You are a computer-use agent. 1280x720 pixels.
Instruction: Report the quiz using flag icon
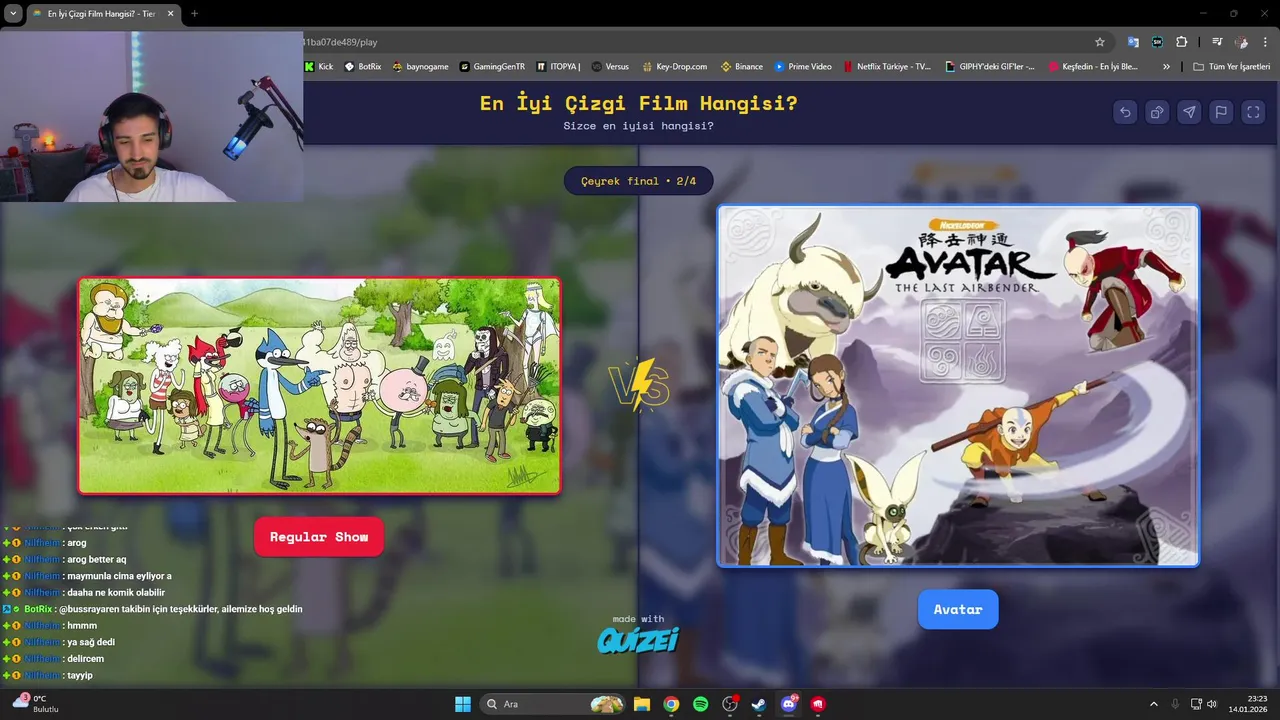tap(1221, 112)
